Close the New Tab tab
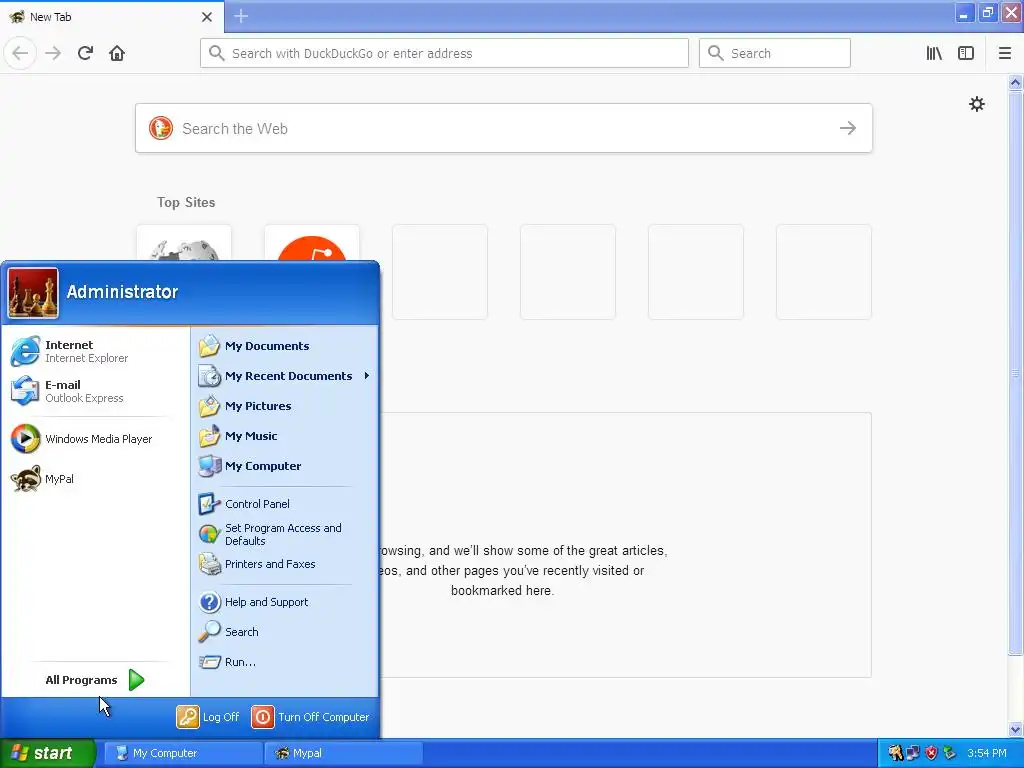Viewport: 1024px width, 768px height. (x=206, y=17)
